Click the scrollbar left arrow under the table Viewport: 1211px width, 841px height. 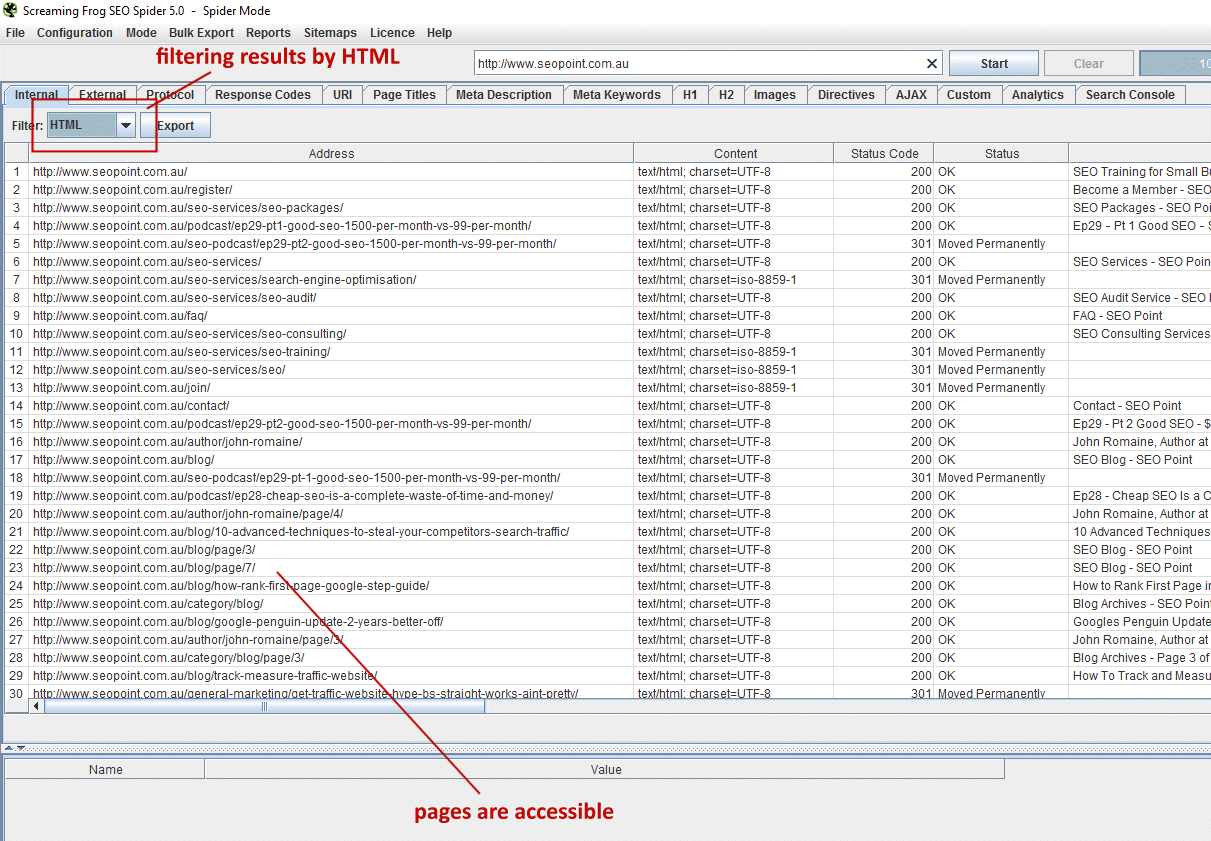[x=37, y=706]
